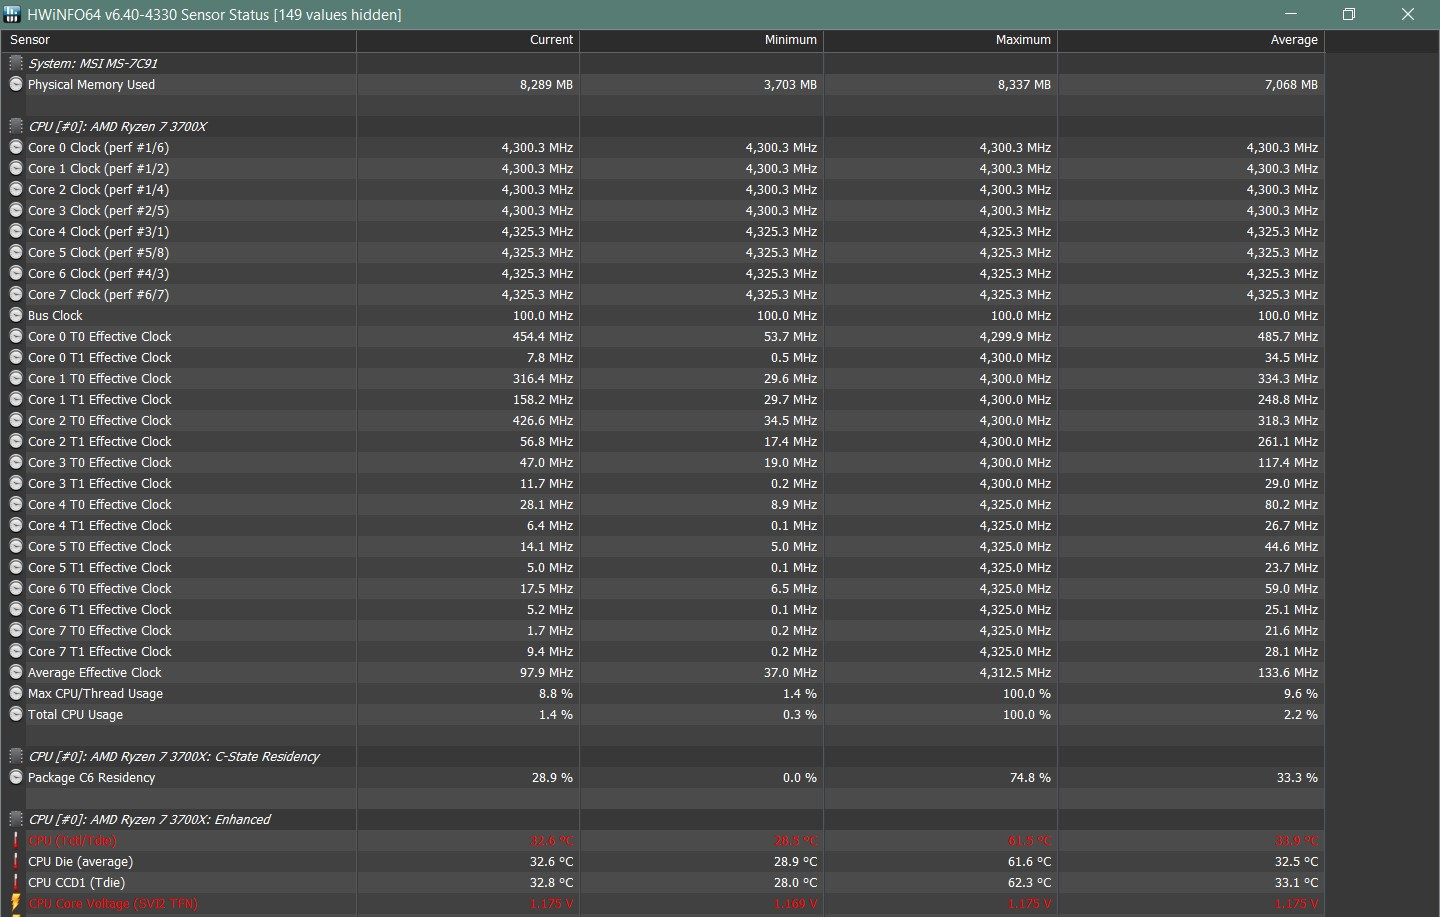Click the 485.7 MHz average value
Image resolution: width=1440 pixels, height=917 pixels.
click(1288, 336)
